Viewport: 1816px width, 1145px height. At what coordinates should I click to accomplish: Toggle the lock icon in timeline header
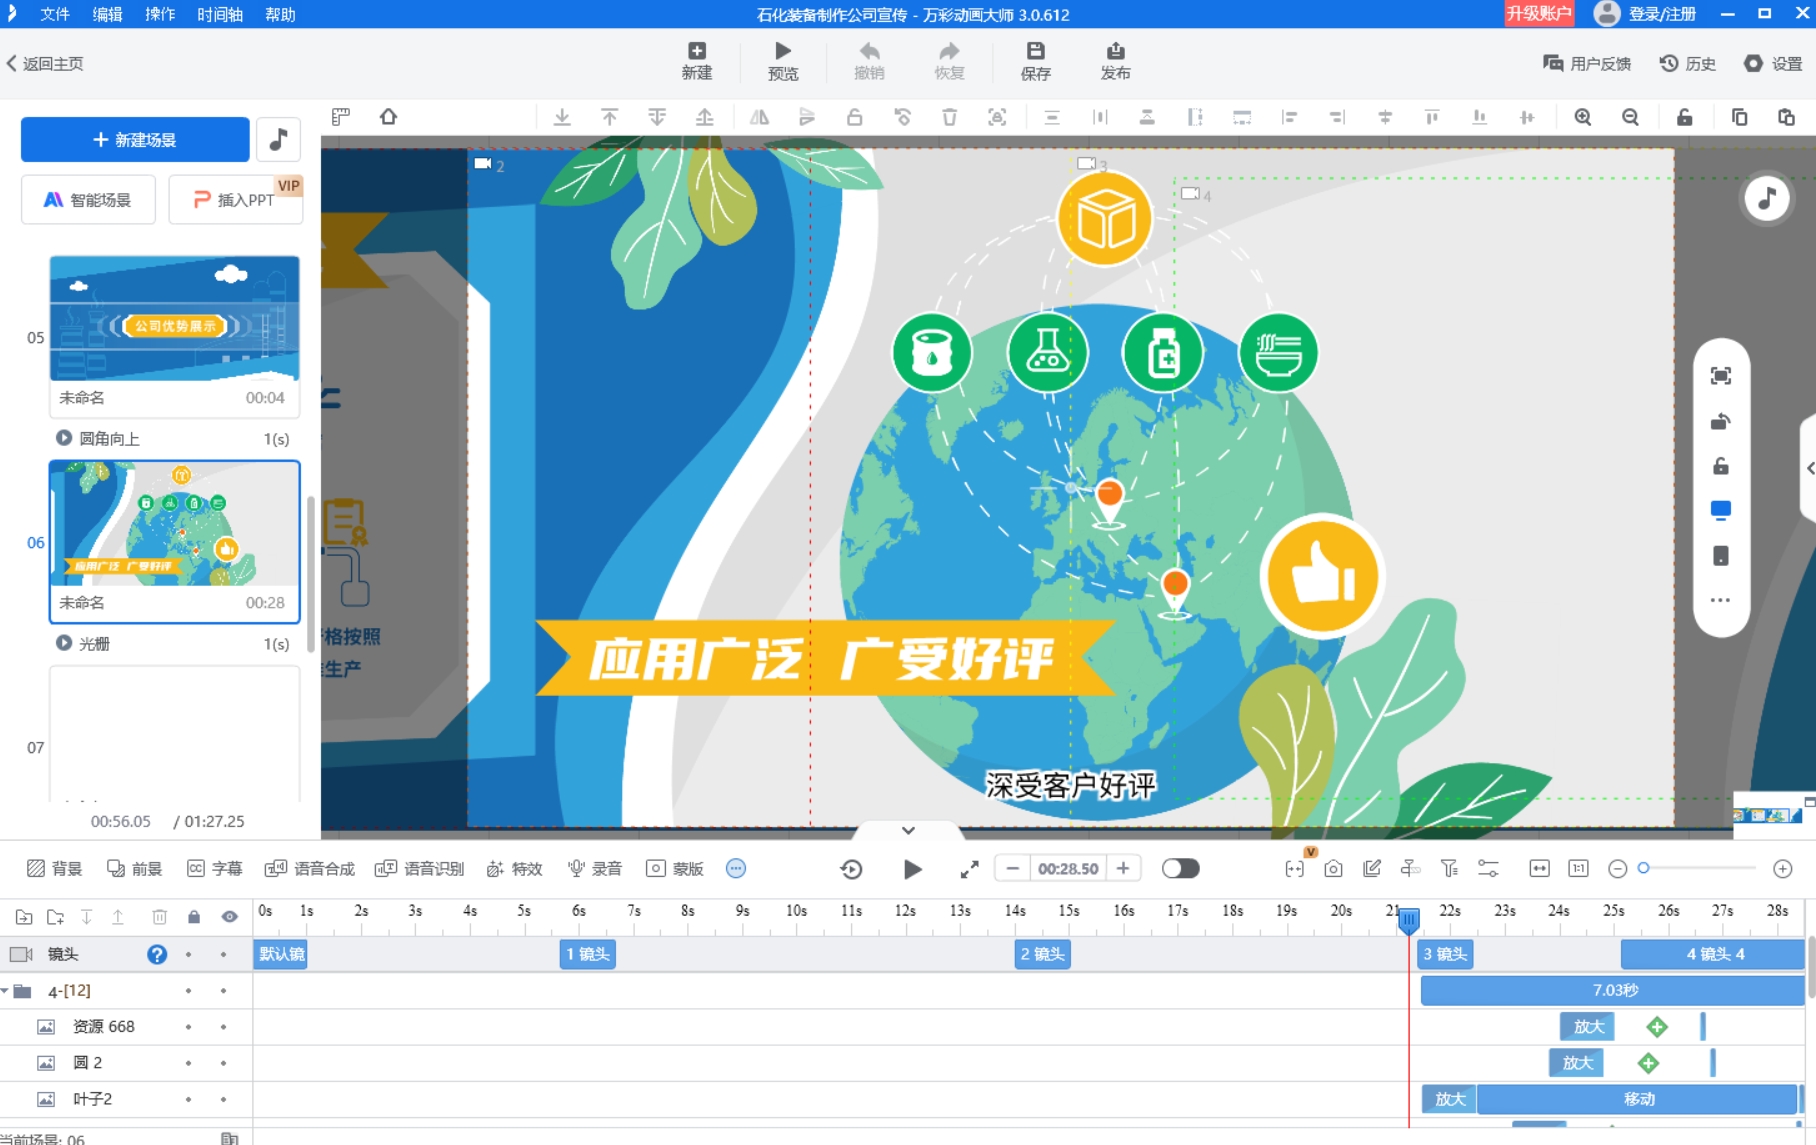tap(194, 916)
